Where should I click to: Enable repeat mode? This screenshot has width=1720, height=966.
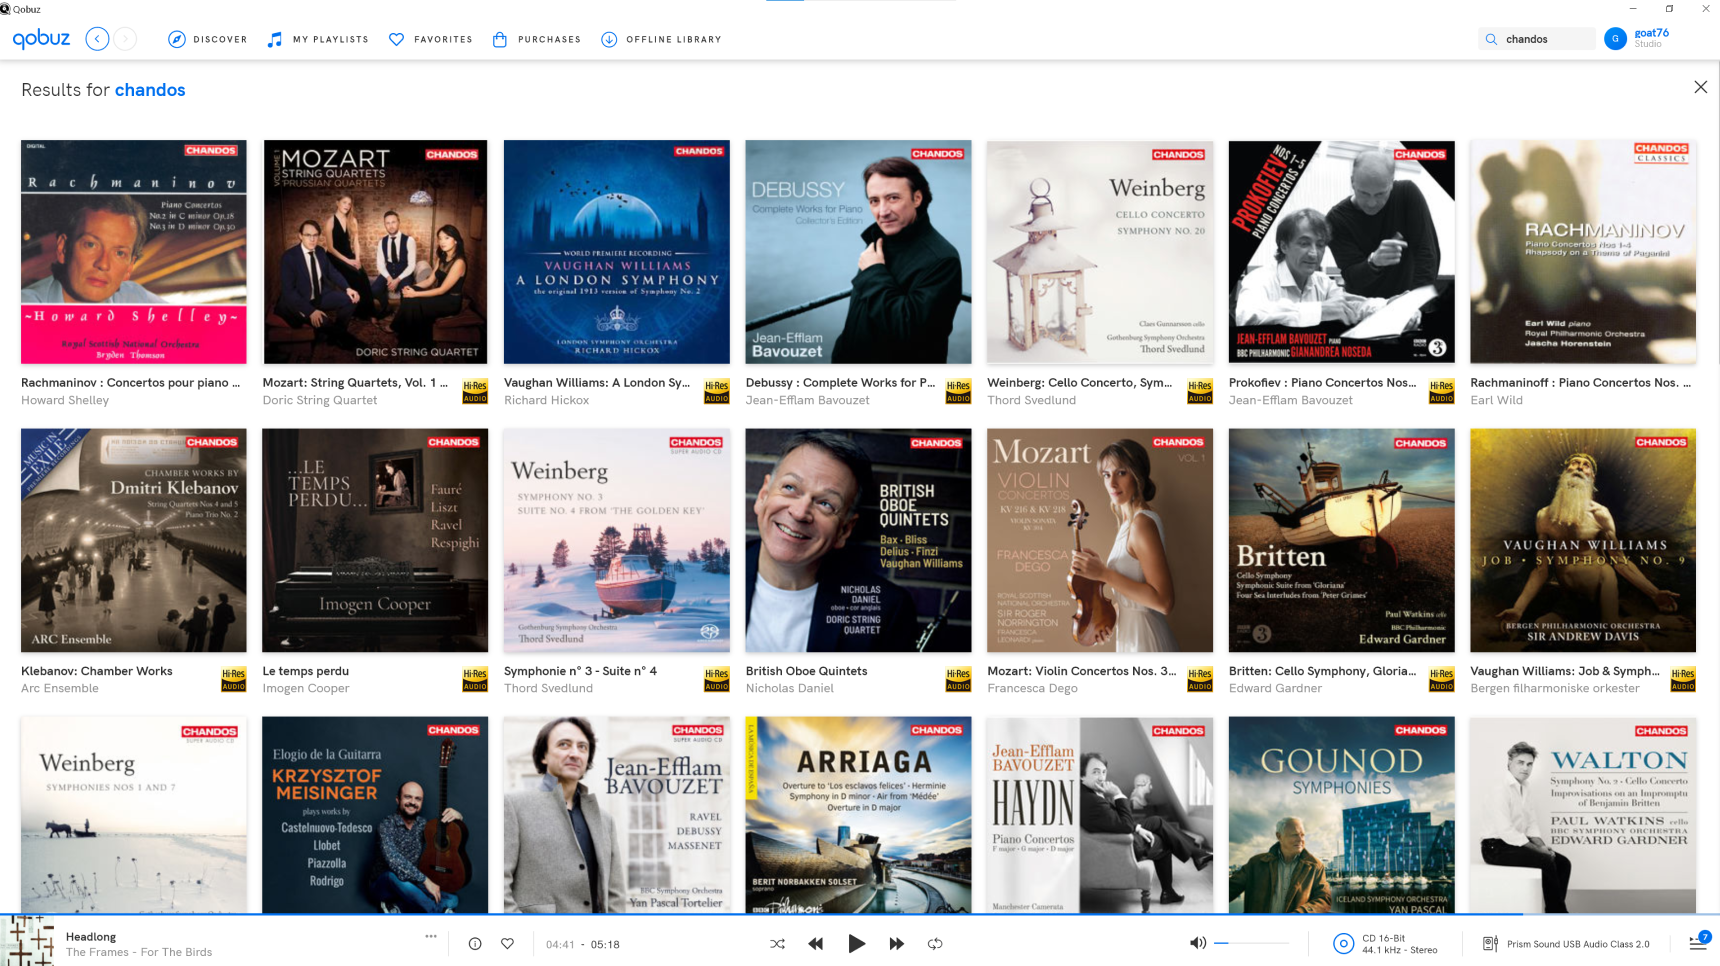(x=935, y=943)
